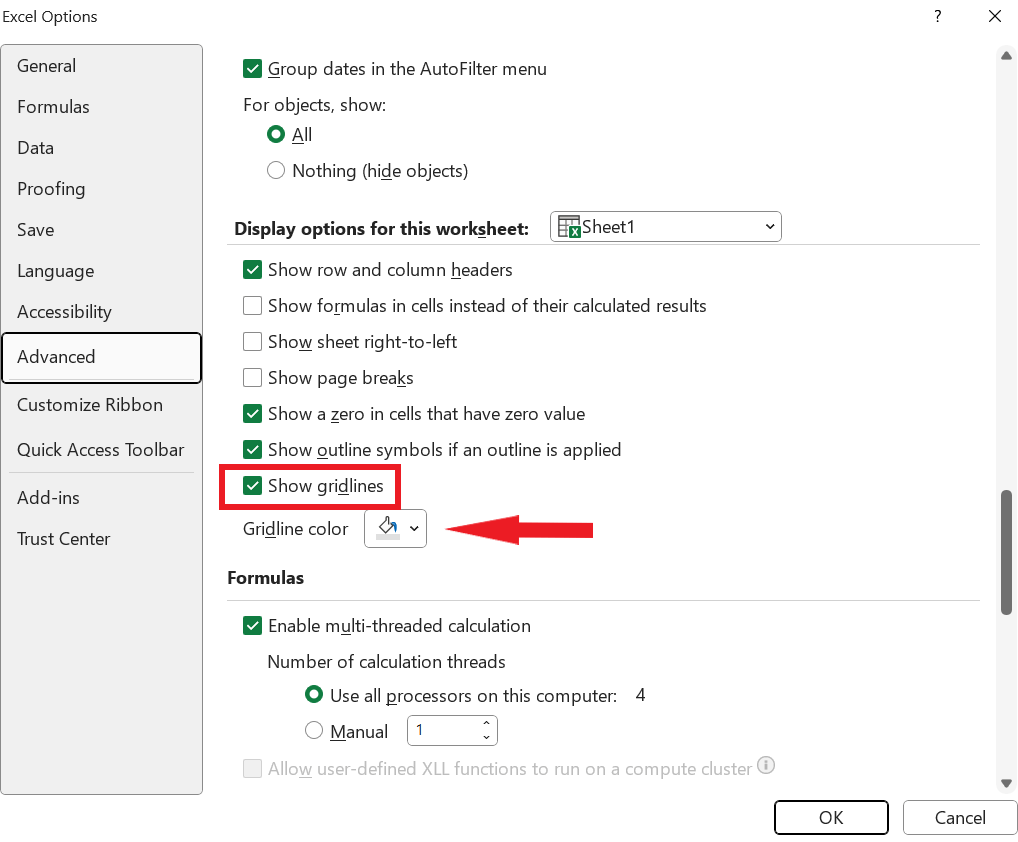Click the info icon beside XLL functions option
This screenshot has height=842, width=1018.
pyautogui.click(x=766, y=766)
